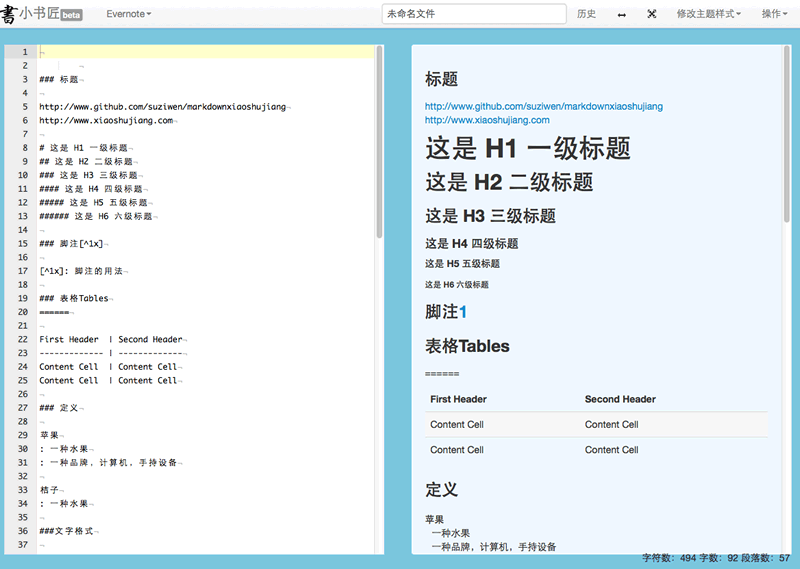
Task: Click the First Header table column heading
Action: click(x=458, y=399)
